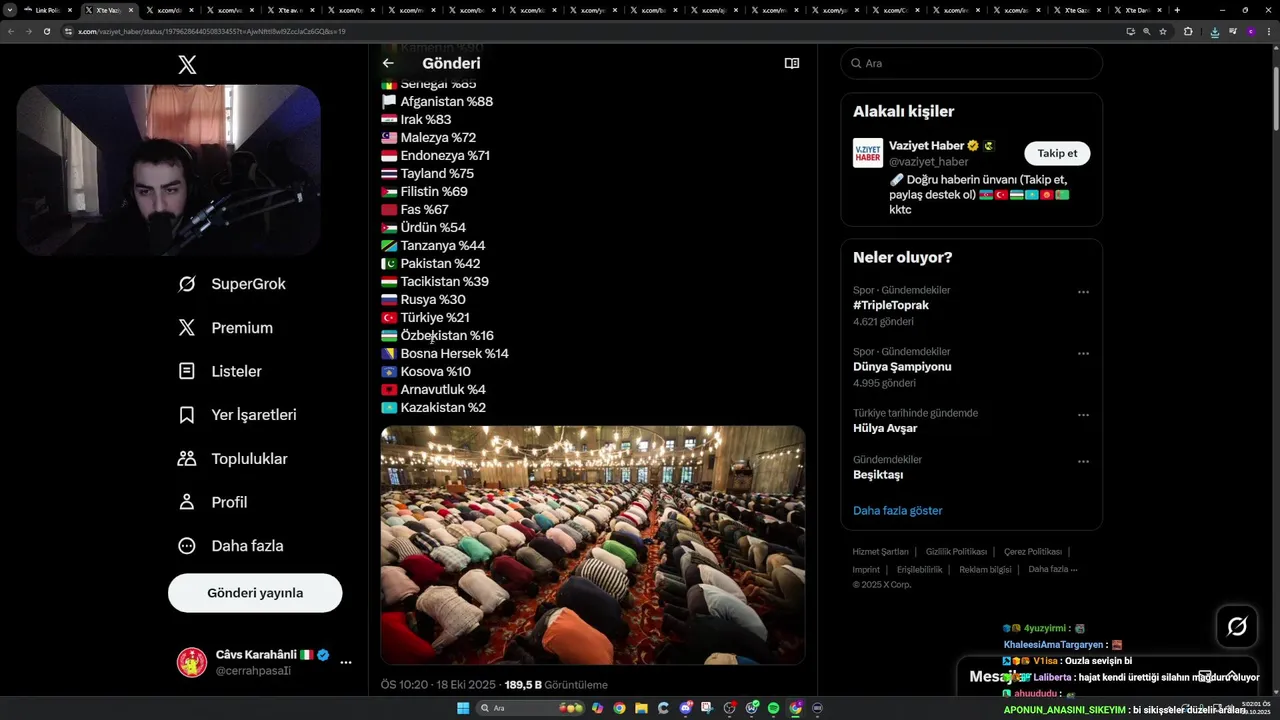Open Chrome downloads icon
Image resolution: width=1280 pixels, height=720 pixels.
(1215, 31)
